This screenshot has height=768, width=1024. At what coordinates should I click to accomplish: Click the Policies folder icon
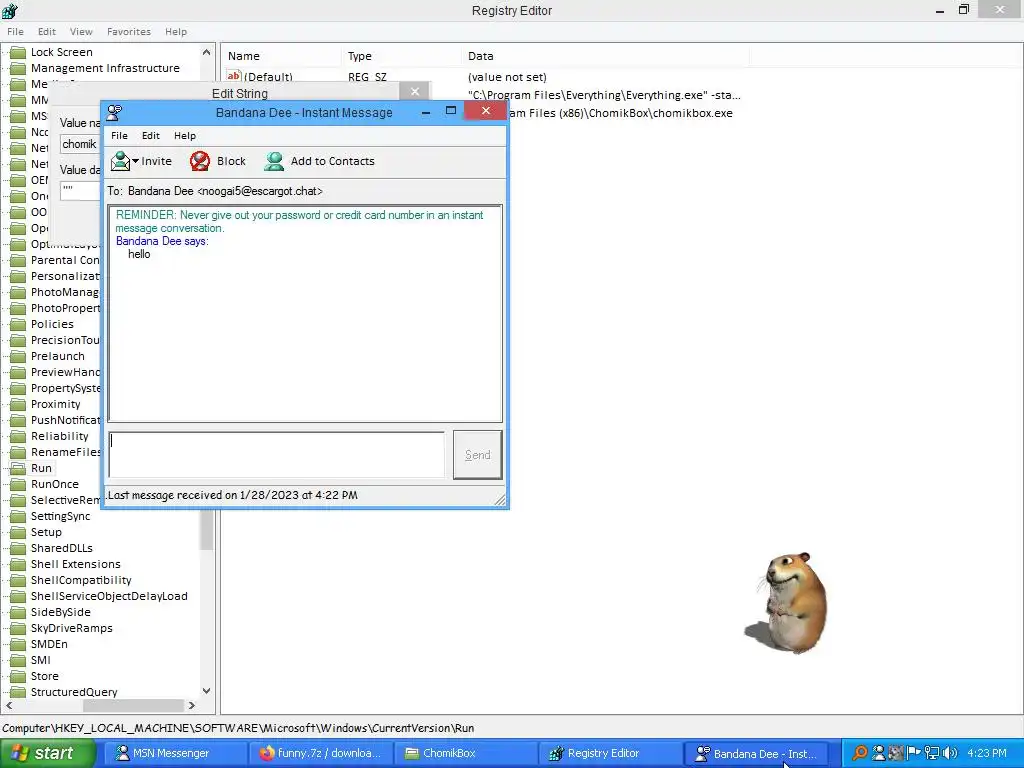[x=18, y=324]
